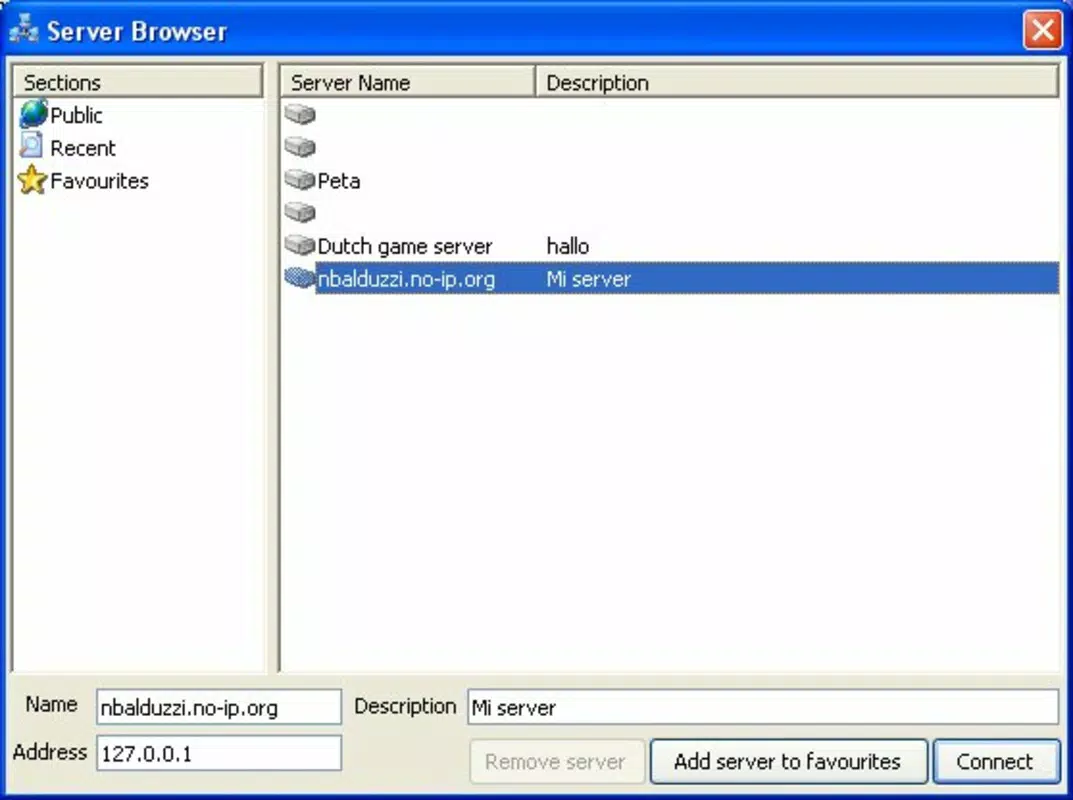
Task: Click Add server to favourites
Action: click(788, 761)
